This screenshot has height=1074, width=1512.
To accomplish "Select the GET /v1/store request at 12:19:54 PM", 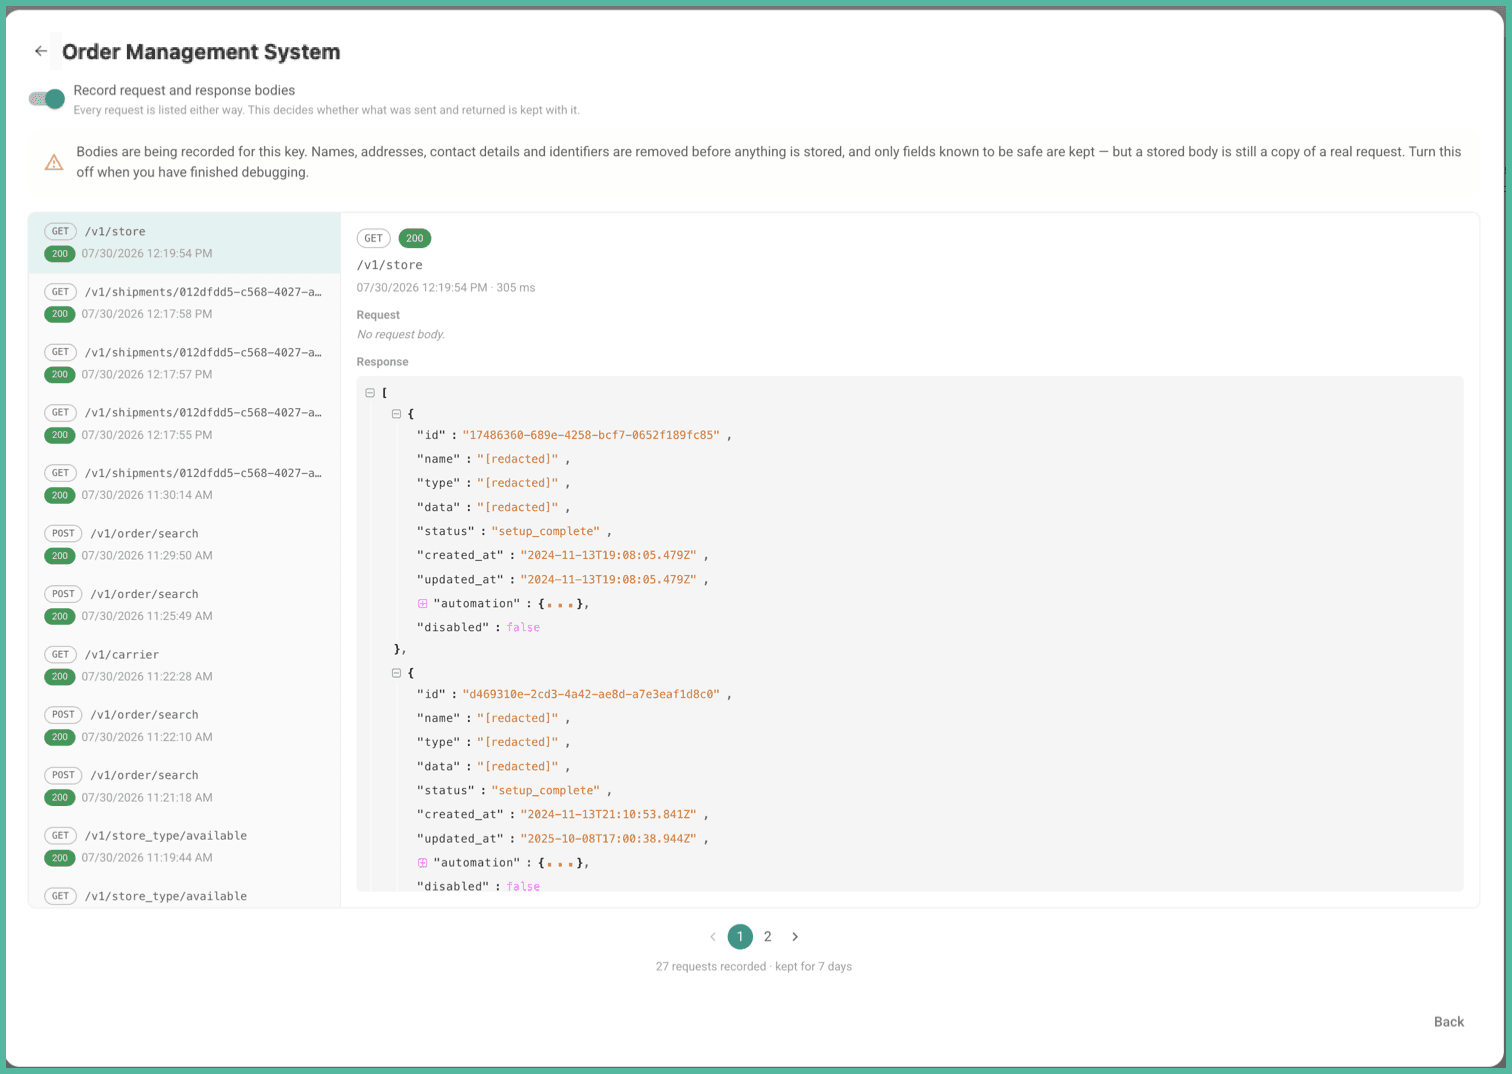I will (x=184, y=242).
